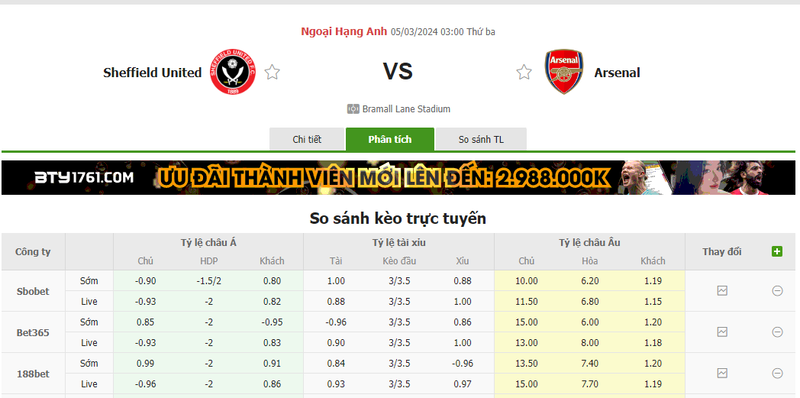Click 188bet early Asian home value 0.99
Screen dimensions: 800x398
point(146,363)
